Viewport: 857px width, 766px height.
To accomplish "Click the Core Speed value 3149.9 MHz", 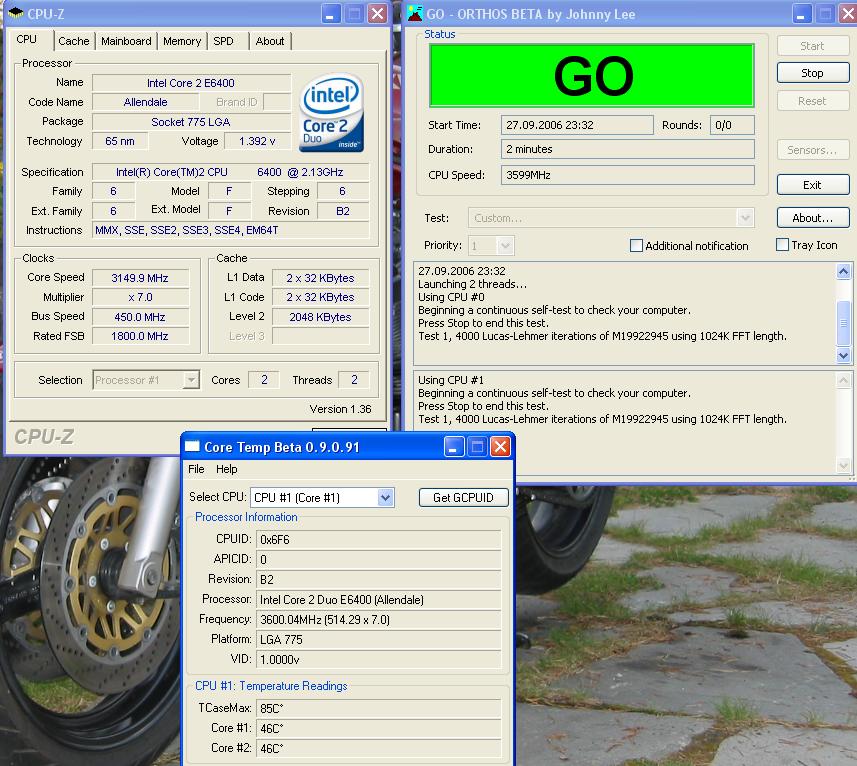I will click(140, 278).
